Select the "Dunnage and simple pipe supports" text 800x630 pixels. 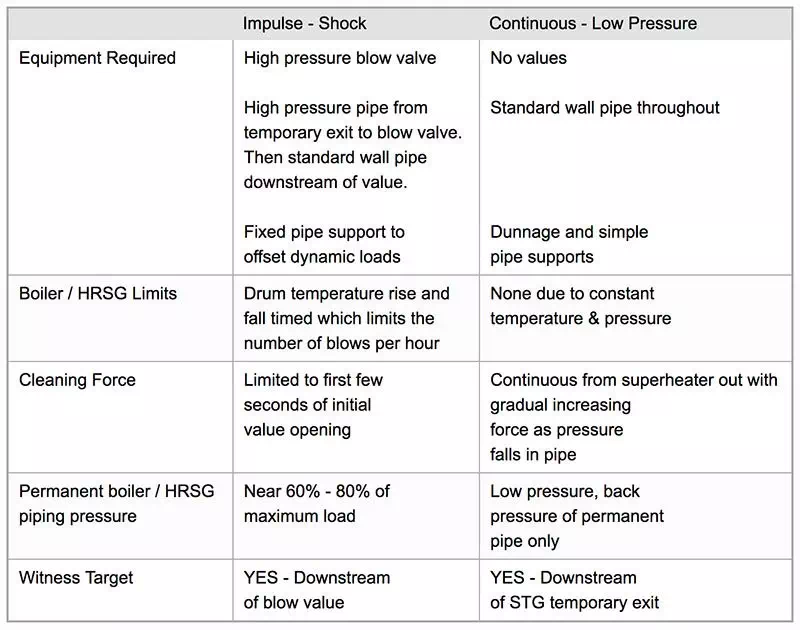pyautogui.click(x=569, y=244)
